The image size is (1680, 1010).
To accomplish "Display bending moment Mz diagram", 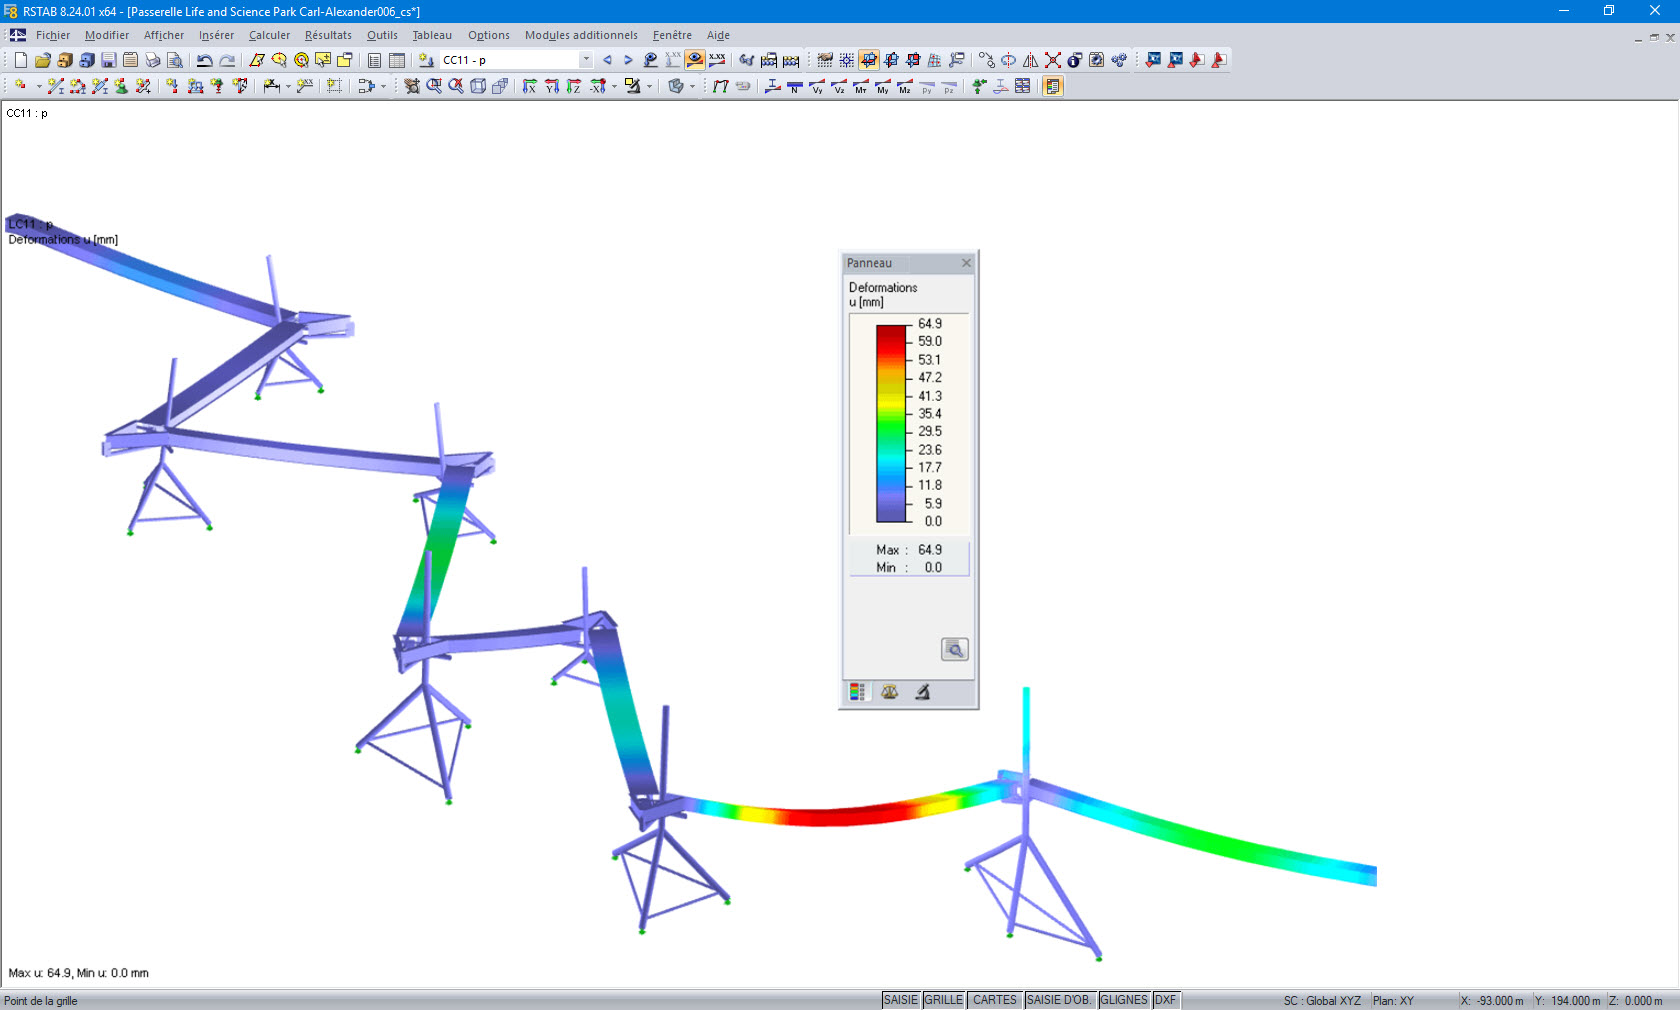I will click(905, 86).
